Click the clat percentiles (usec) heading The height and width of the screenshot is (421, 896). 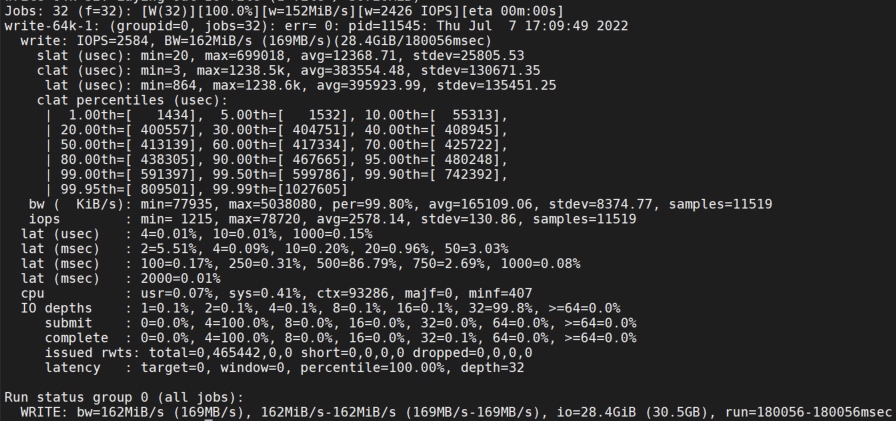tap(133, 101)
